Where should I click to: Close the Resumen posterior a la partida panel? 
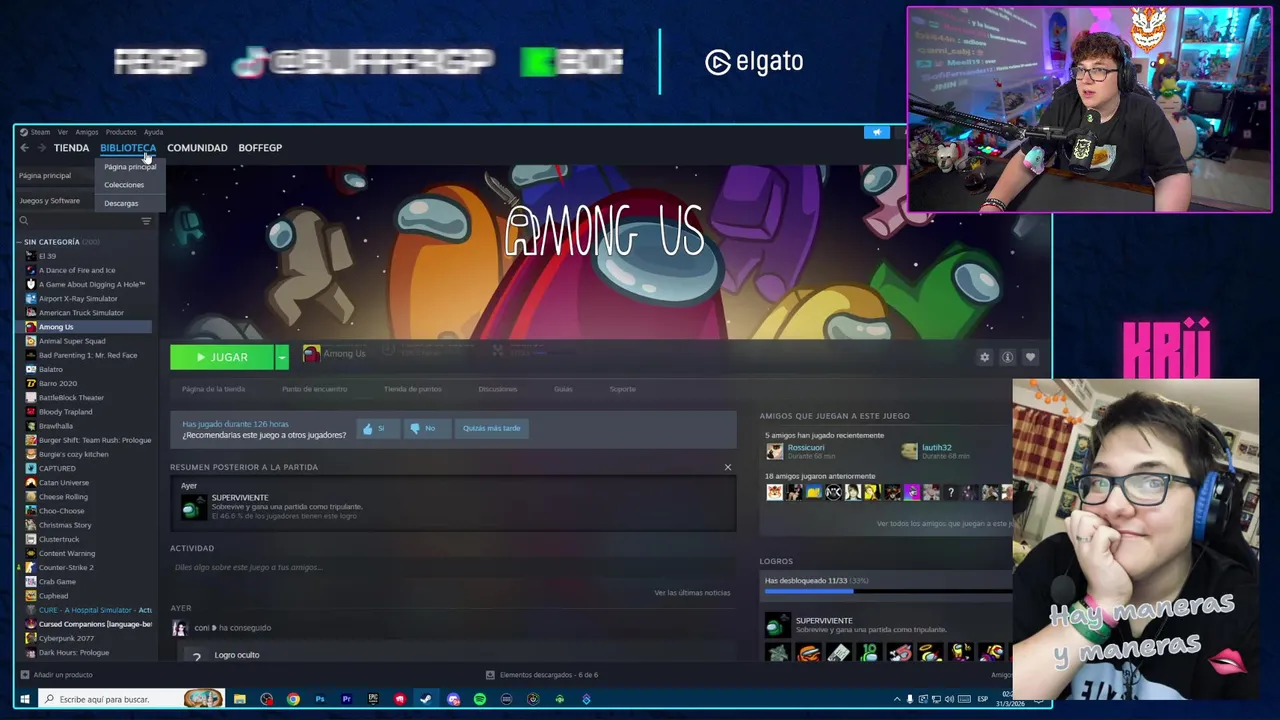click(x=728, y=467)
